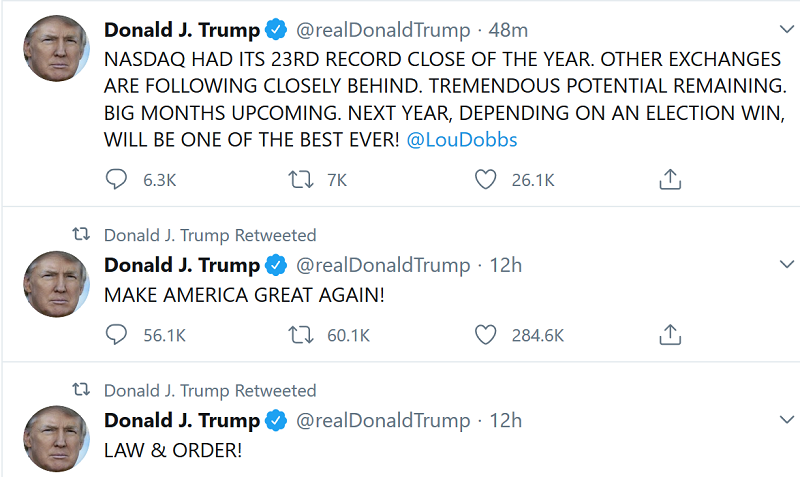
Task: Open more options for NASDAQ tweet
Action: [x=786, y=30]
